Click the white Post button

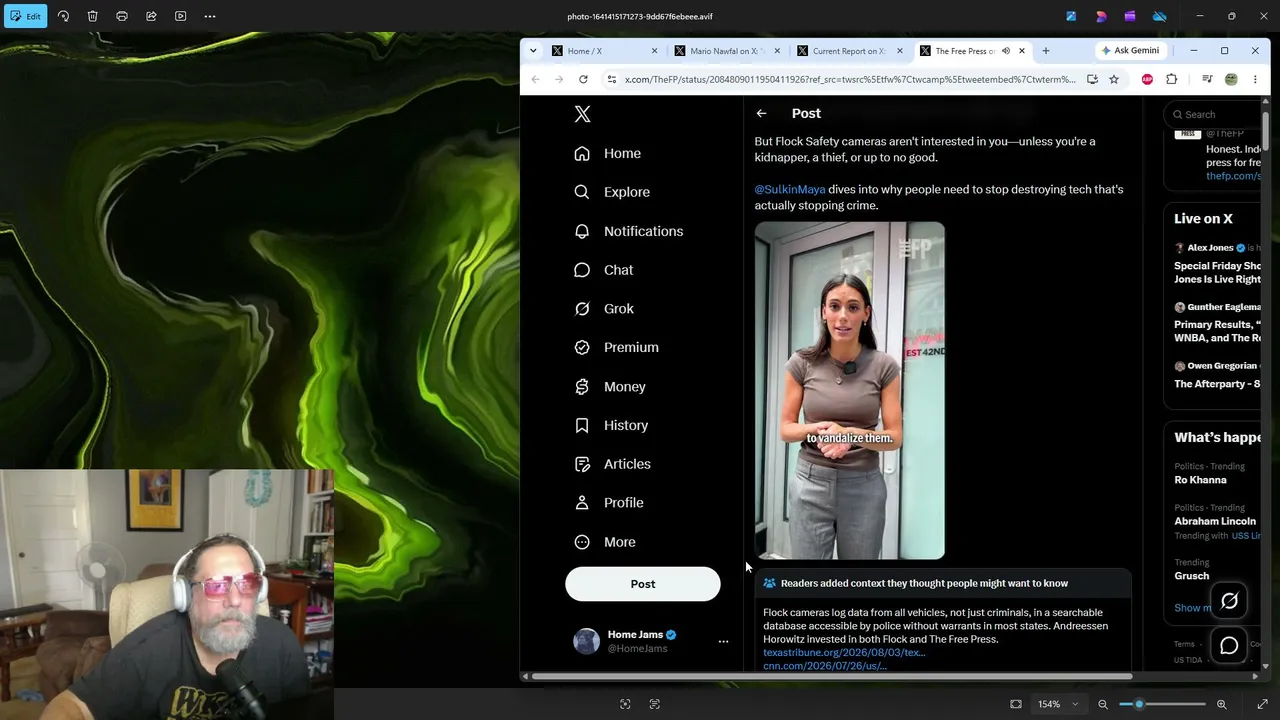pos(643,584)
